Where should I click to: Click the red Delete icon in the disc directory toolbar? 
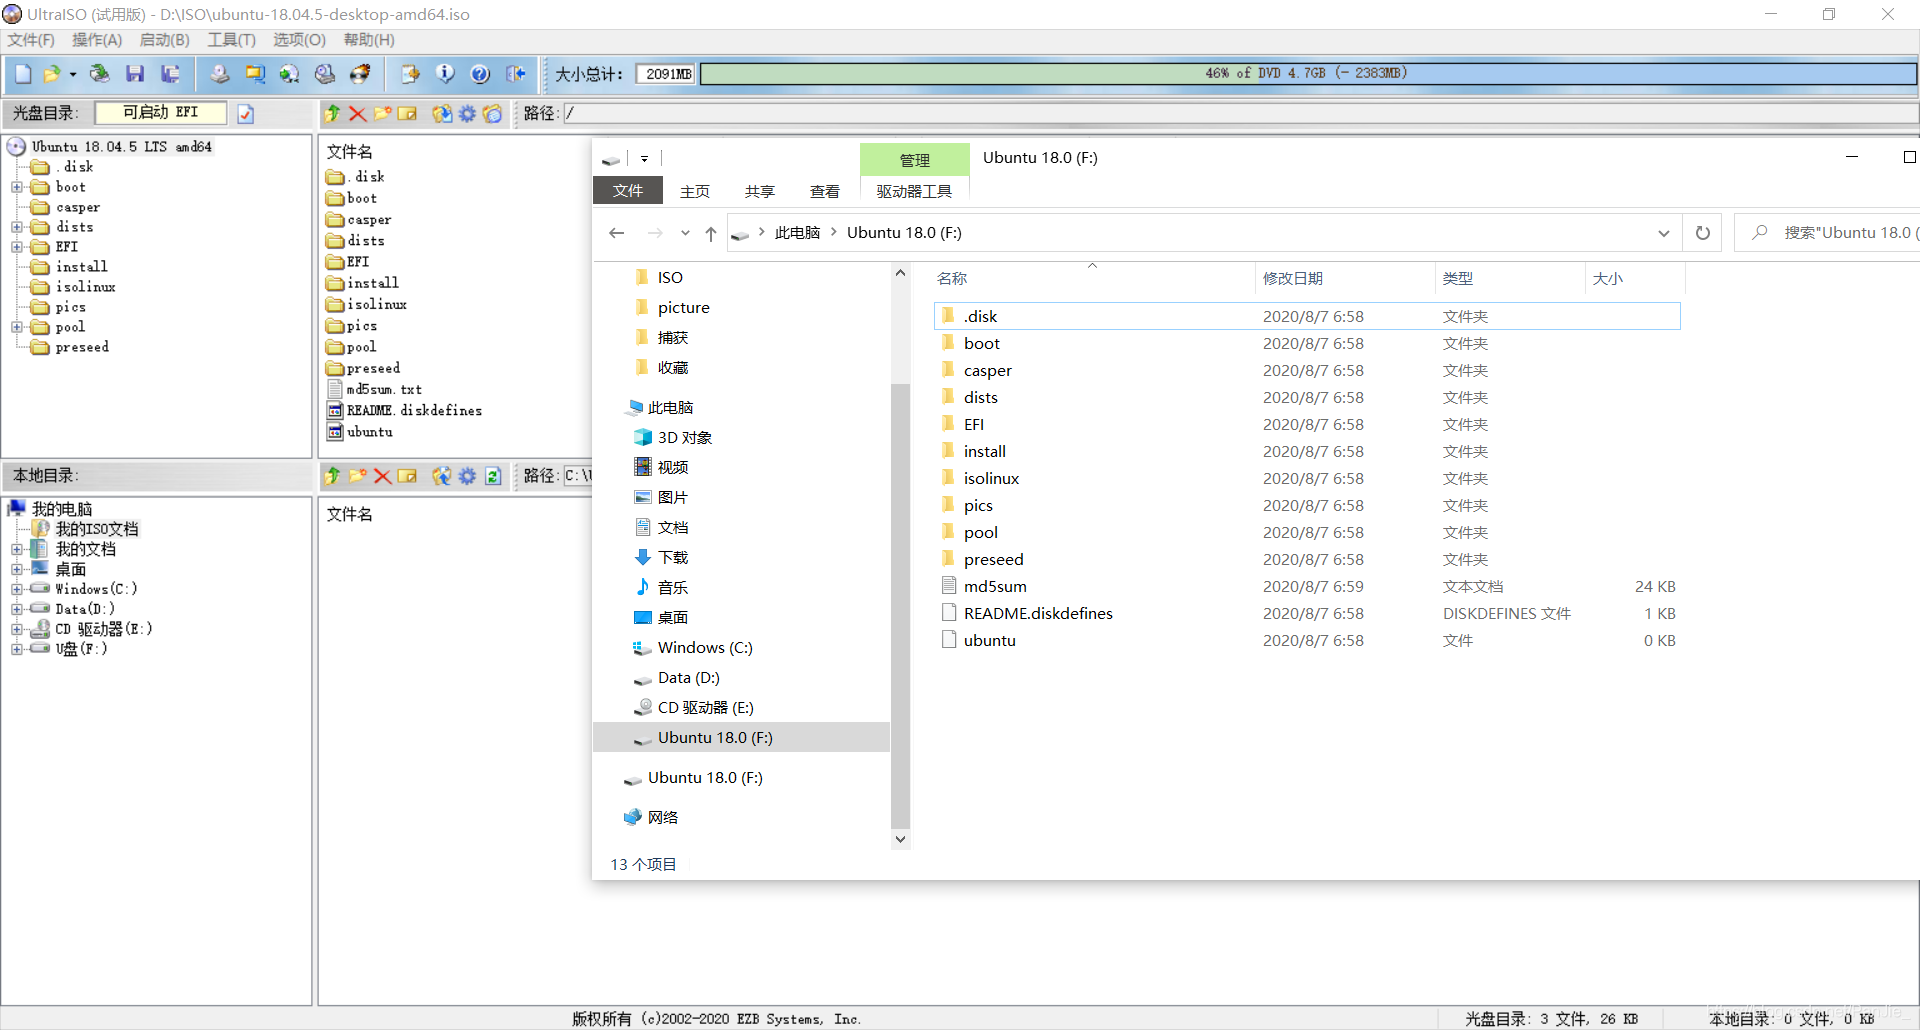pyautogui.click(x=357, y=114)
